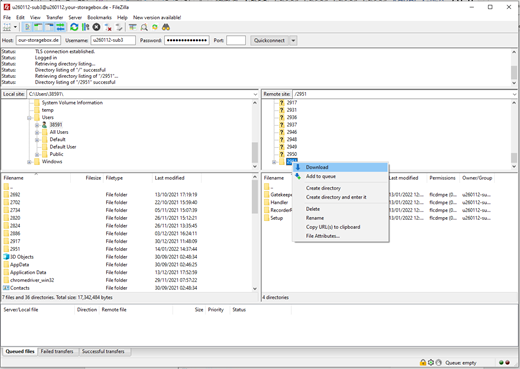Toggle the transfer queue display
520x369 pixels.
[60, 27]
